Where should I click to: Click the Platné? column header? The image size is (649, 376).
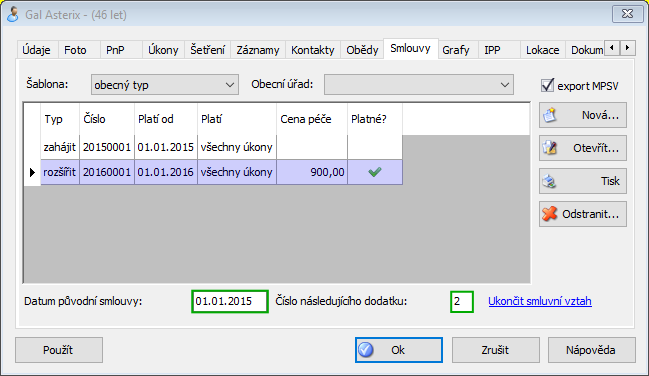click(375, 119)
